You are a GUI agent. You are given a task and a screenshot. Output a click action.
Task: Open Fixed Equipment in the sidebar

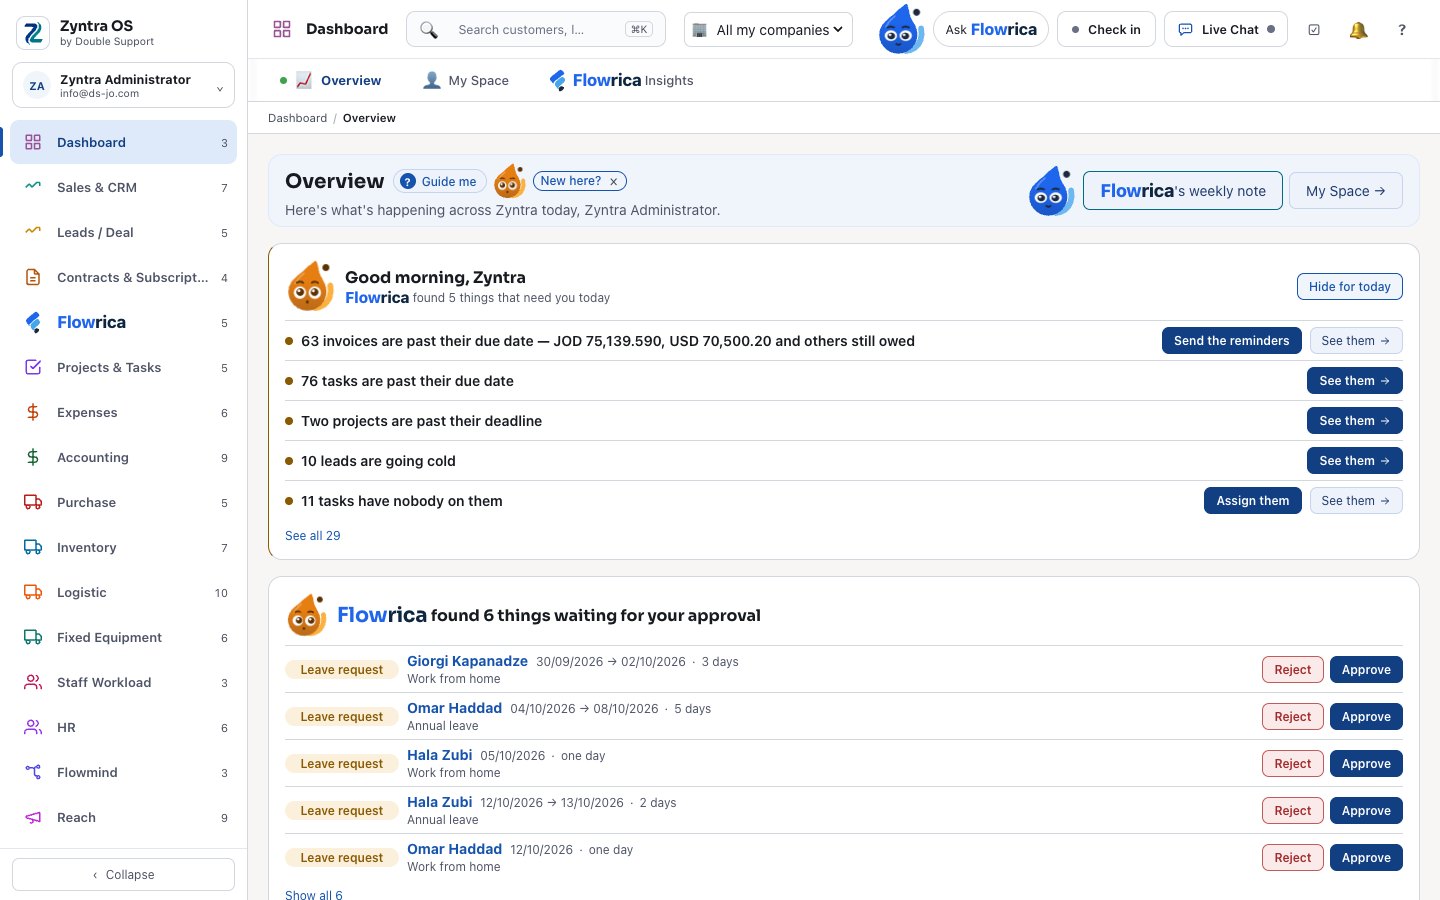[x=124, y=637]
